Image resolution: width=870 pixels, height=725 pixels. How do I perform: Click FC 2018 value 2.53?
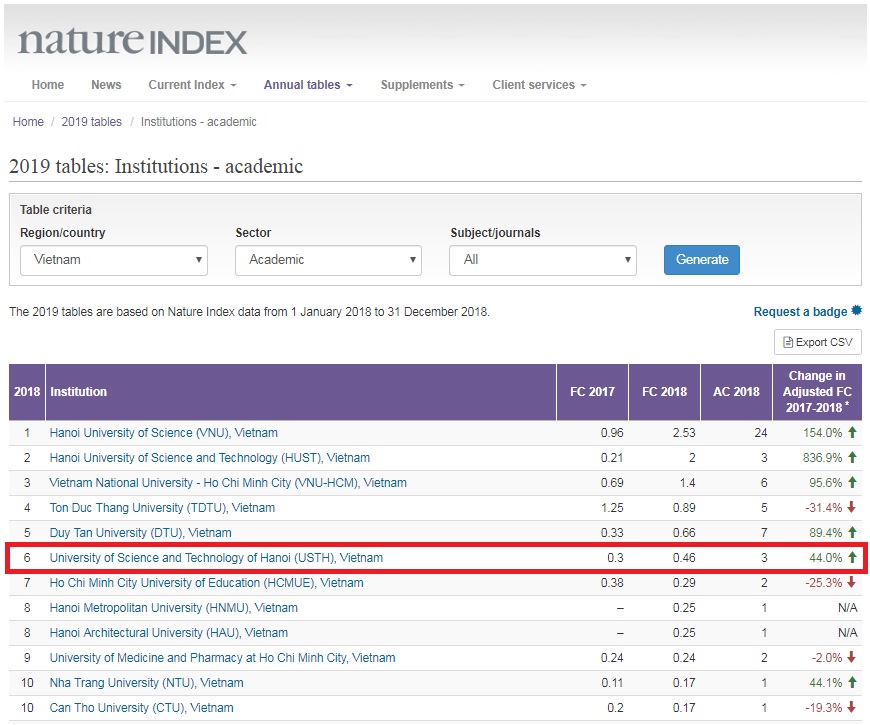(684, 433)
